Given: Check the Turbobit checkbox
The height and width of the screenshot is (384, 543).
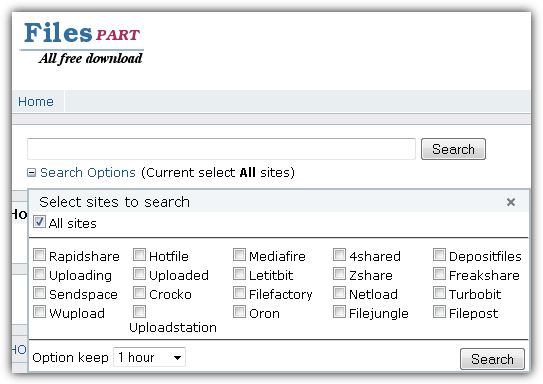Looking at the screenshot, I should 439,293.
